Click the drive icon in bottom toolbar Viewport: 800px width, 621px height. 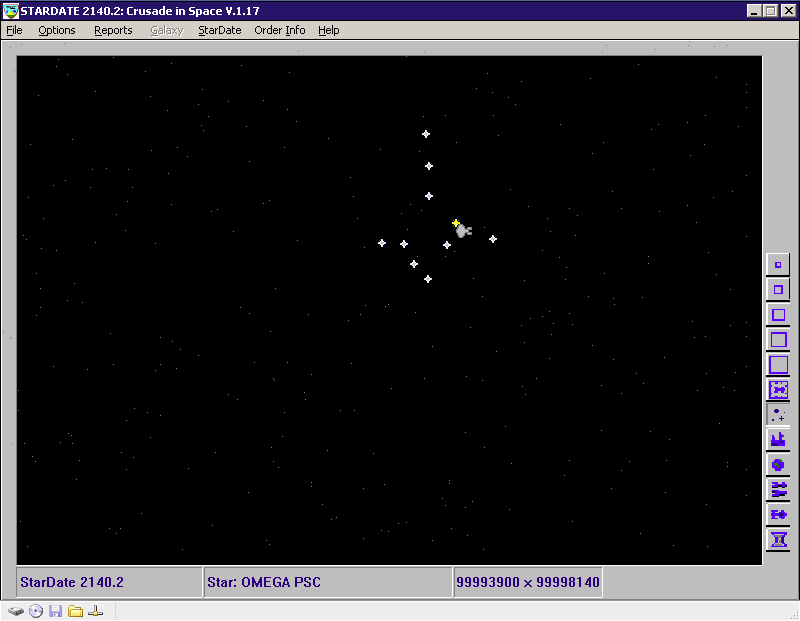(16, 611)
